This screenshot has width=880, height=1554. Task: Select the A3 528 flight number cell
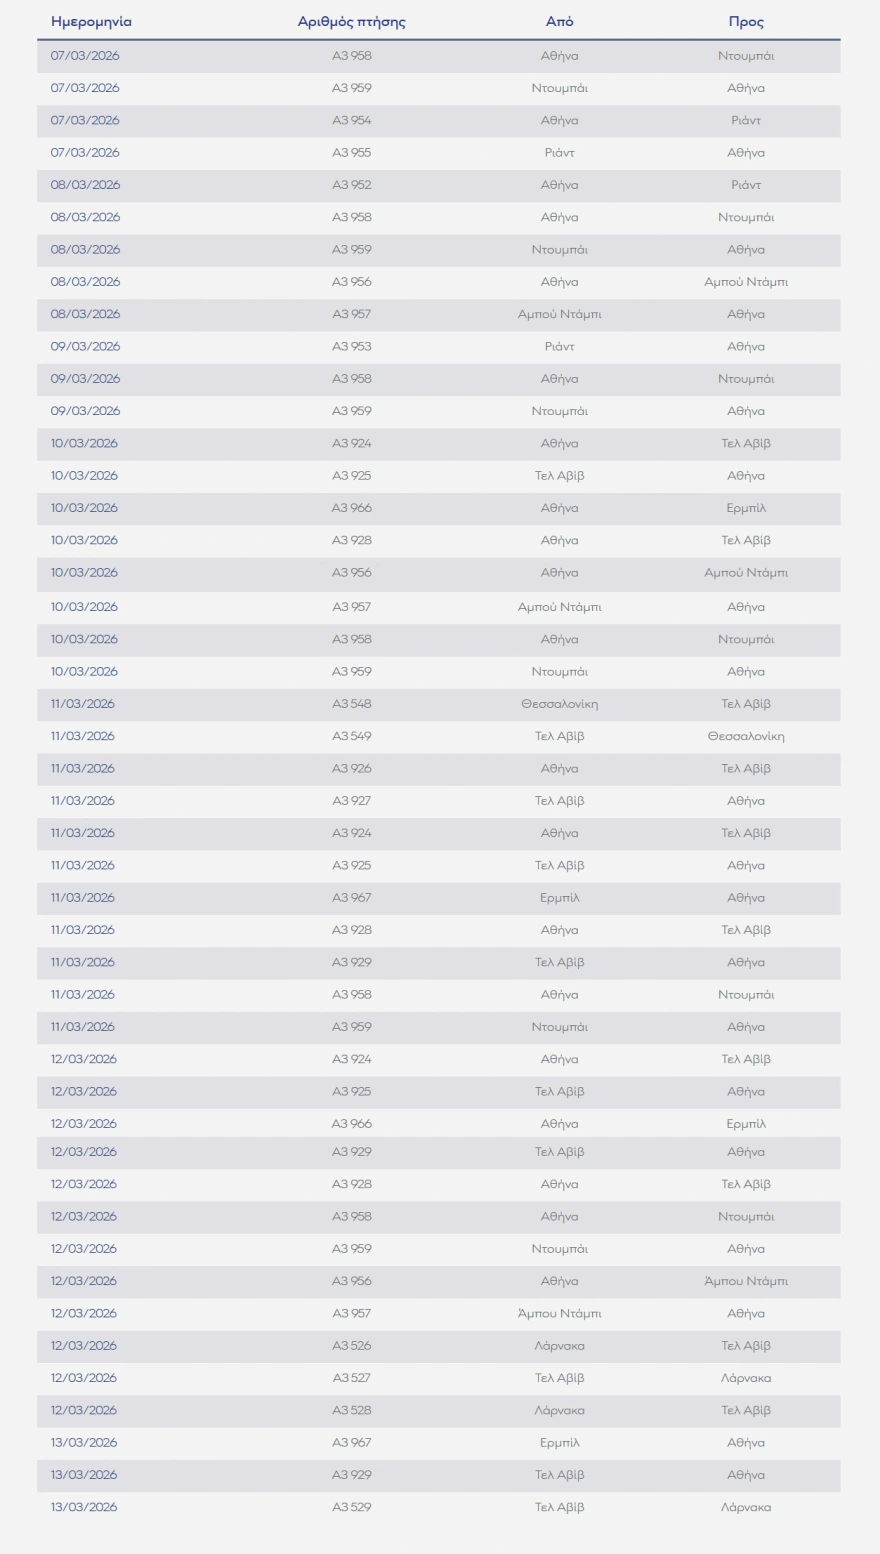tap(352, 1410)
